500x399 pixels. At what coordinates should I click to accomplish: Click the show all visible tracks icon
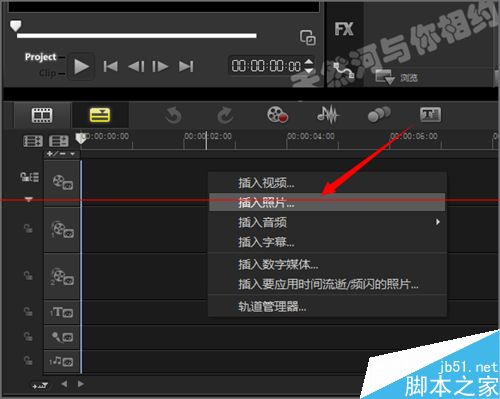click(x=33, y=141)
